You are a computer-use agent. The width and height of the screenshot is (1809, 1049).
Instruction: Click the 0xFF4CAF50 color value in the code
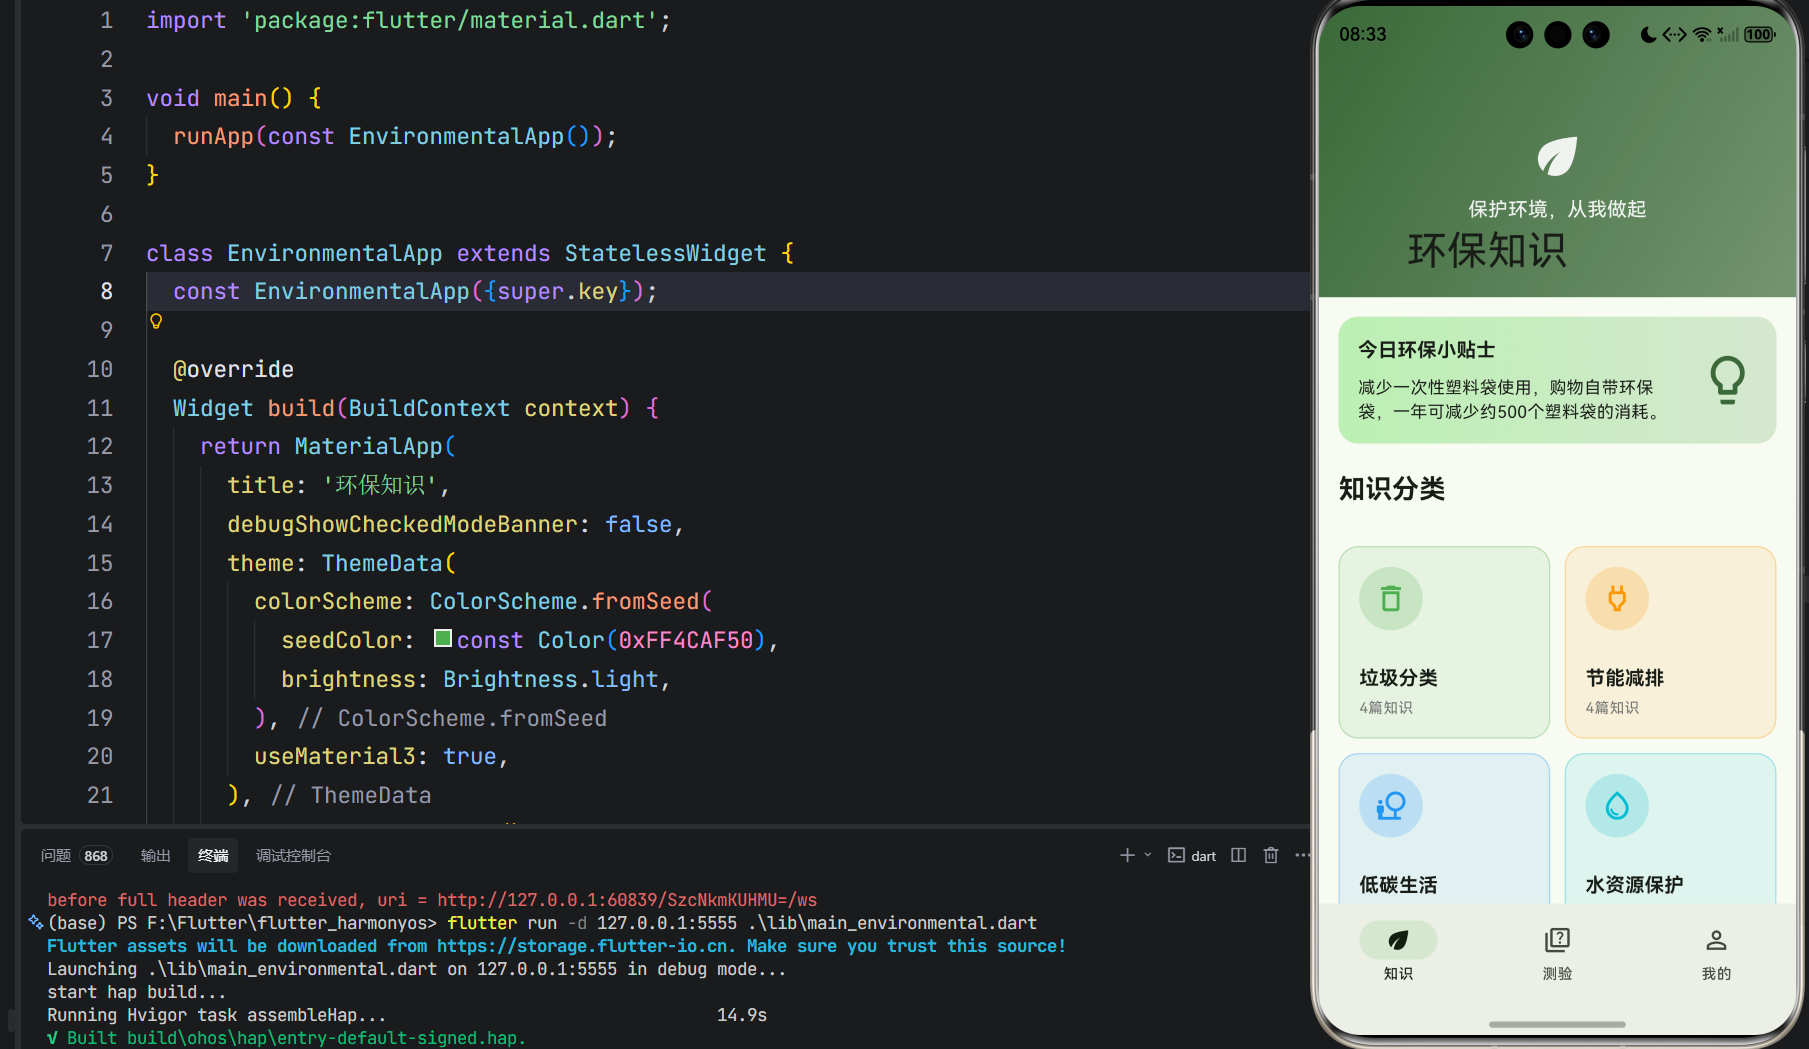click(x=685, y=640)
